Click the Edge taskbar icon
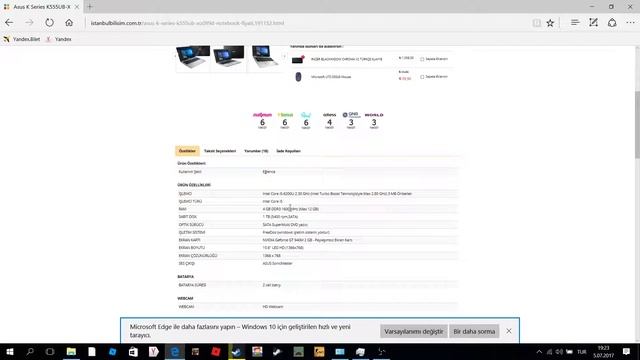Viewport: 640px width, 360px height. pyautogui.click(x=175, y=352)
